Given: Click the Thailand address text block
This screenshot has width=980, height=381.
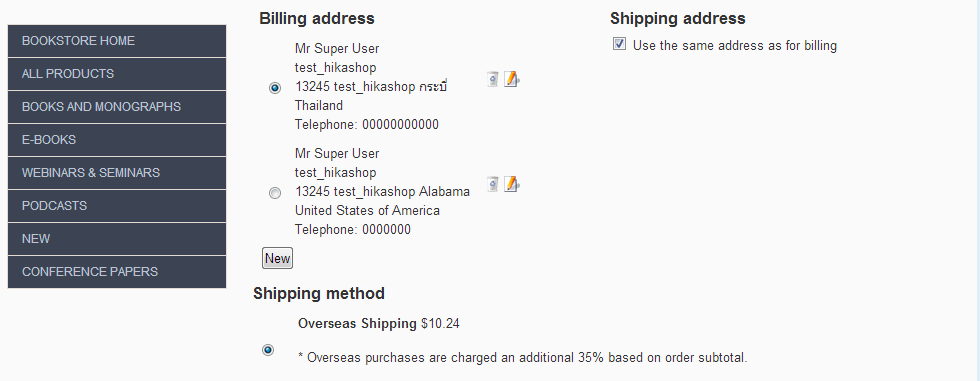Looking at the screenshot, I should click(372, 86).
